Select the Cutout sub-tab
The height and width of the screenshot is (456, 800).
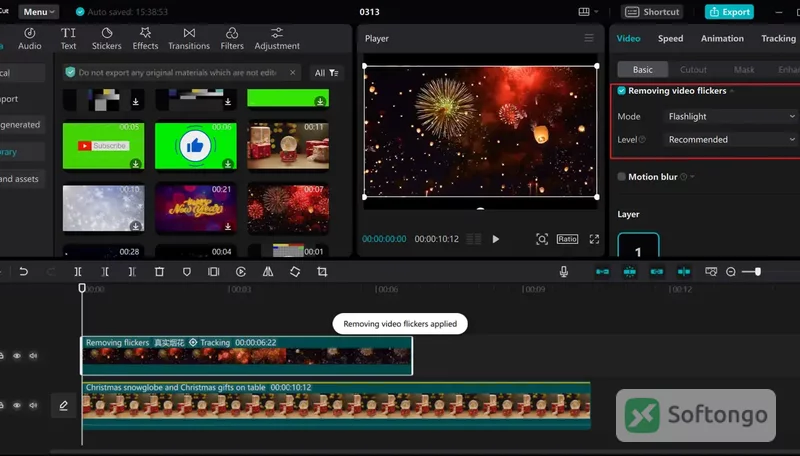(693, 69)
